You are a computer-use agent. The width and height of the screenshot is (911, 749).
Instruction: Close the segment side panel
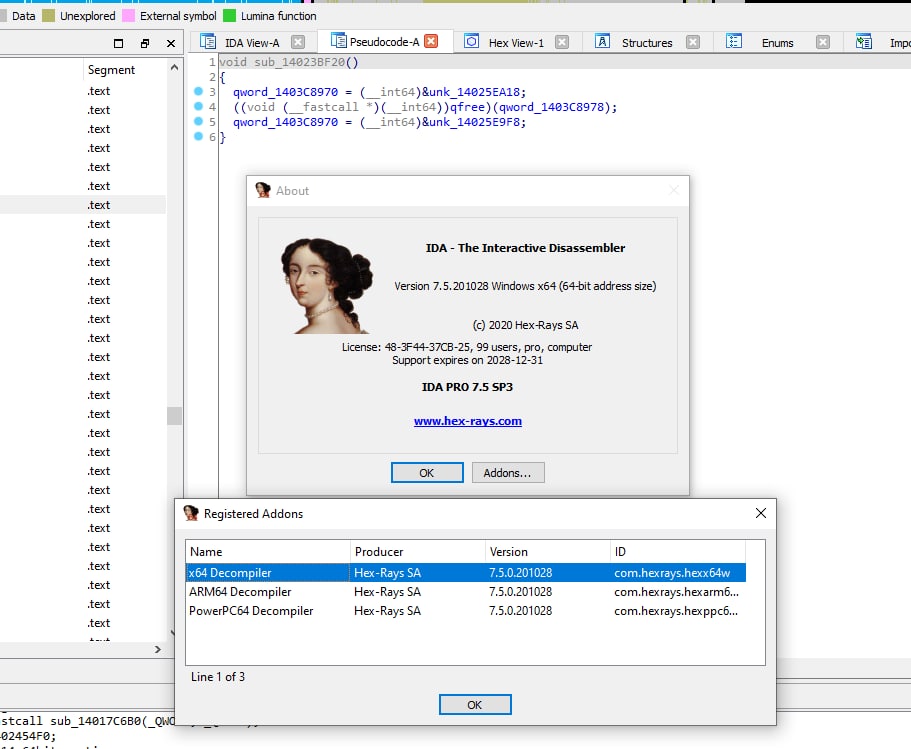click(171, 43)
